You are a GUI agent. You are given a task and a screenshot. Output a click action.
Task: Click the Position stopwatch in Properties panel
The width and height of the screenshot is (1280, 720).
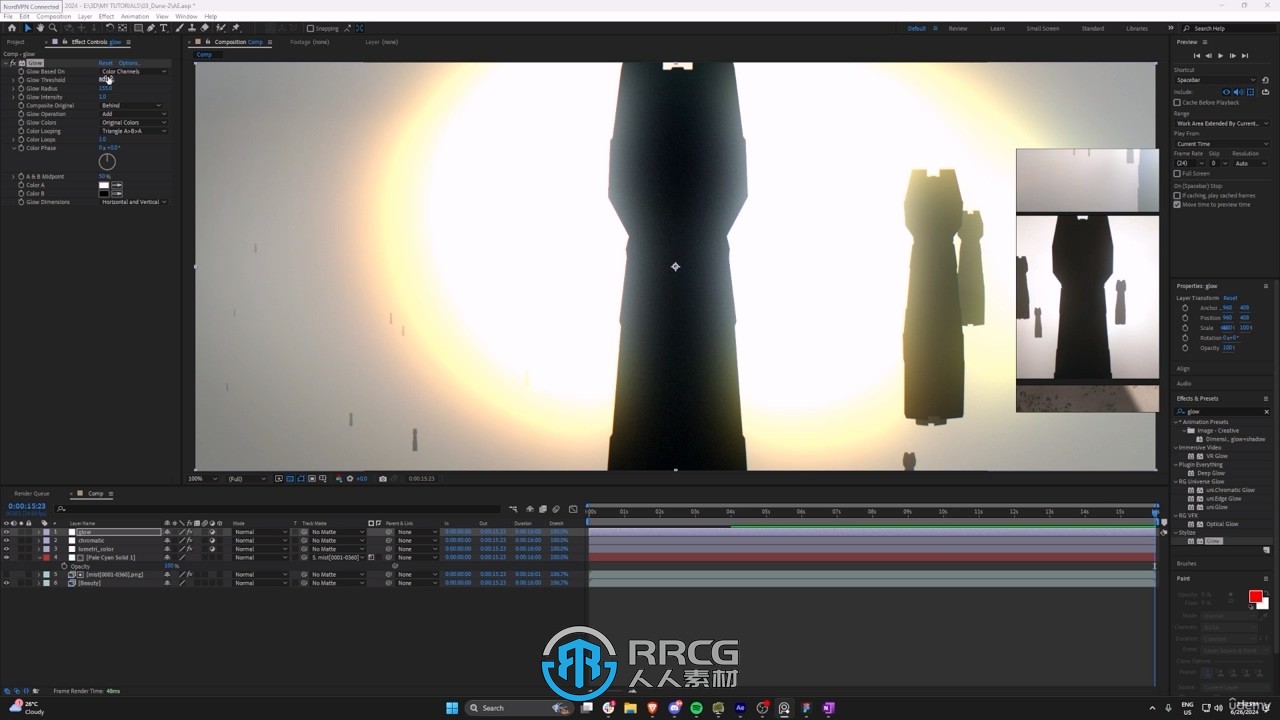tap(1185, 318)
